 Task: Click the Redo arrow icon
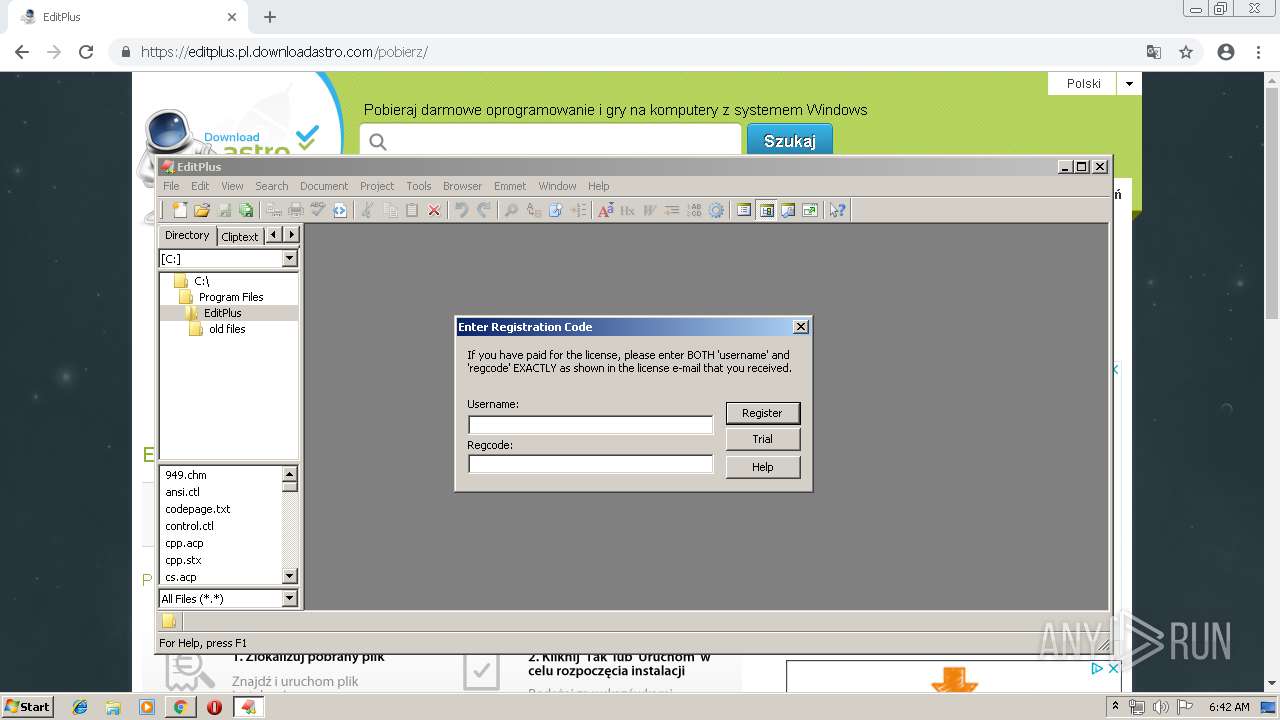pos(484,210)
